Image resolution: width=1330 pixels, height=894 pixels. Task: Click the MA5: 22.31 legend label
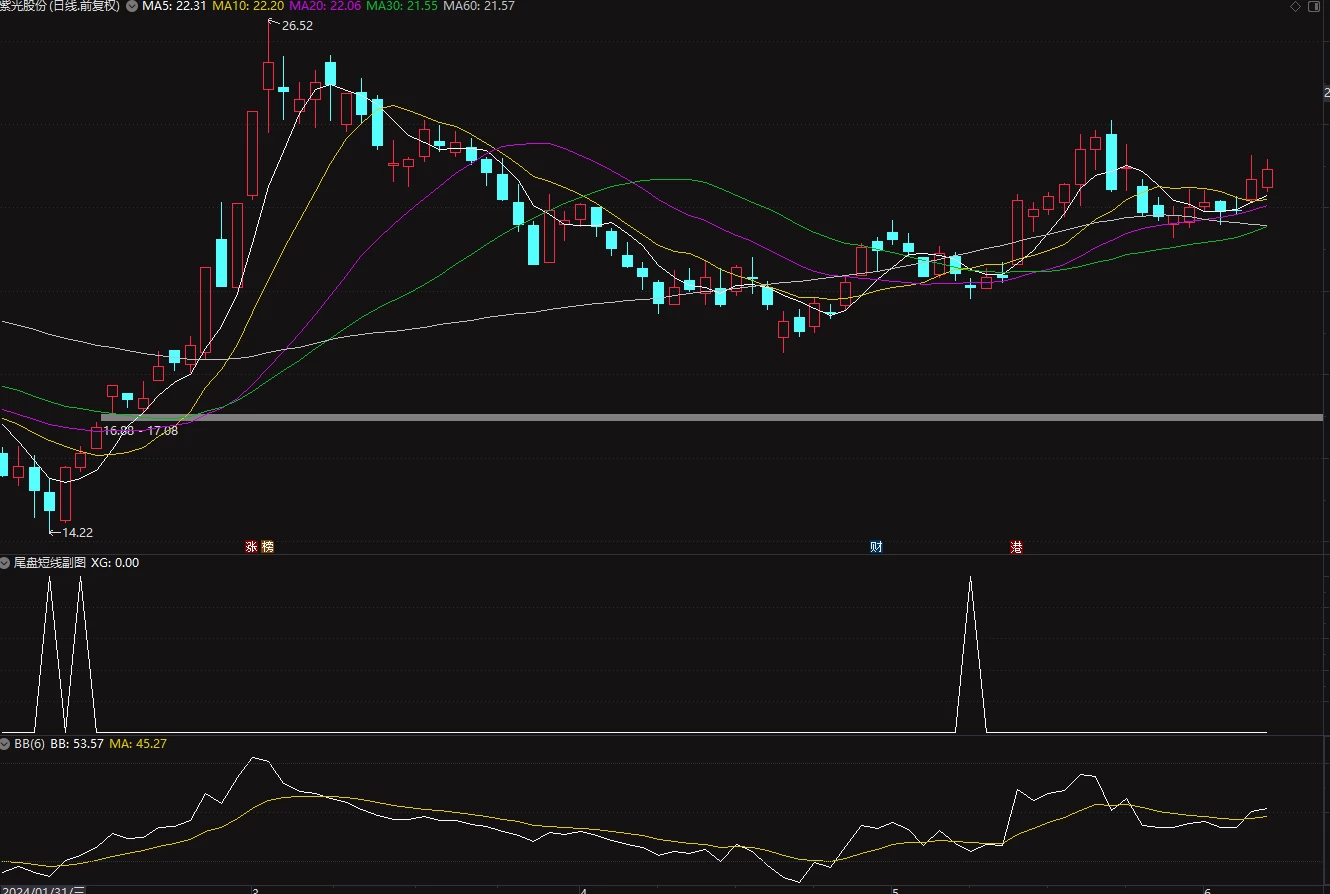[x=173, y=6]
